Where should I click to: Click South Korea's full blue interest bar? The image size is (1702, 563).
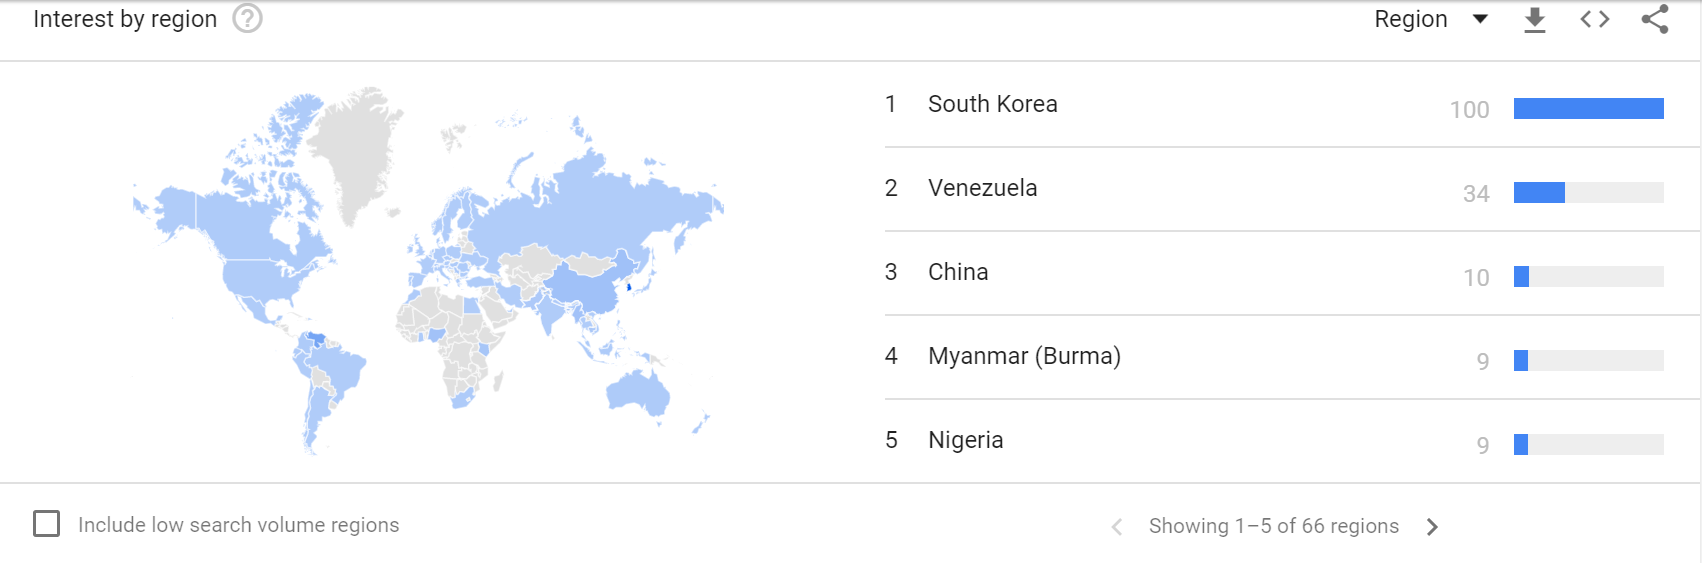1588,109
